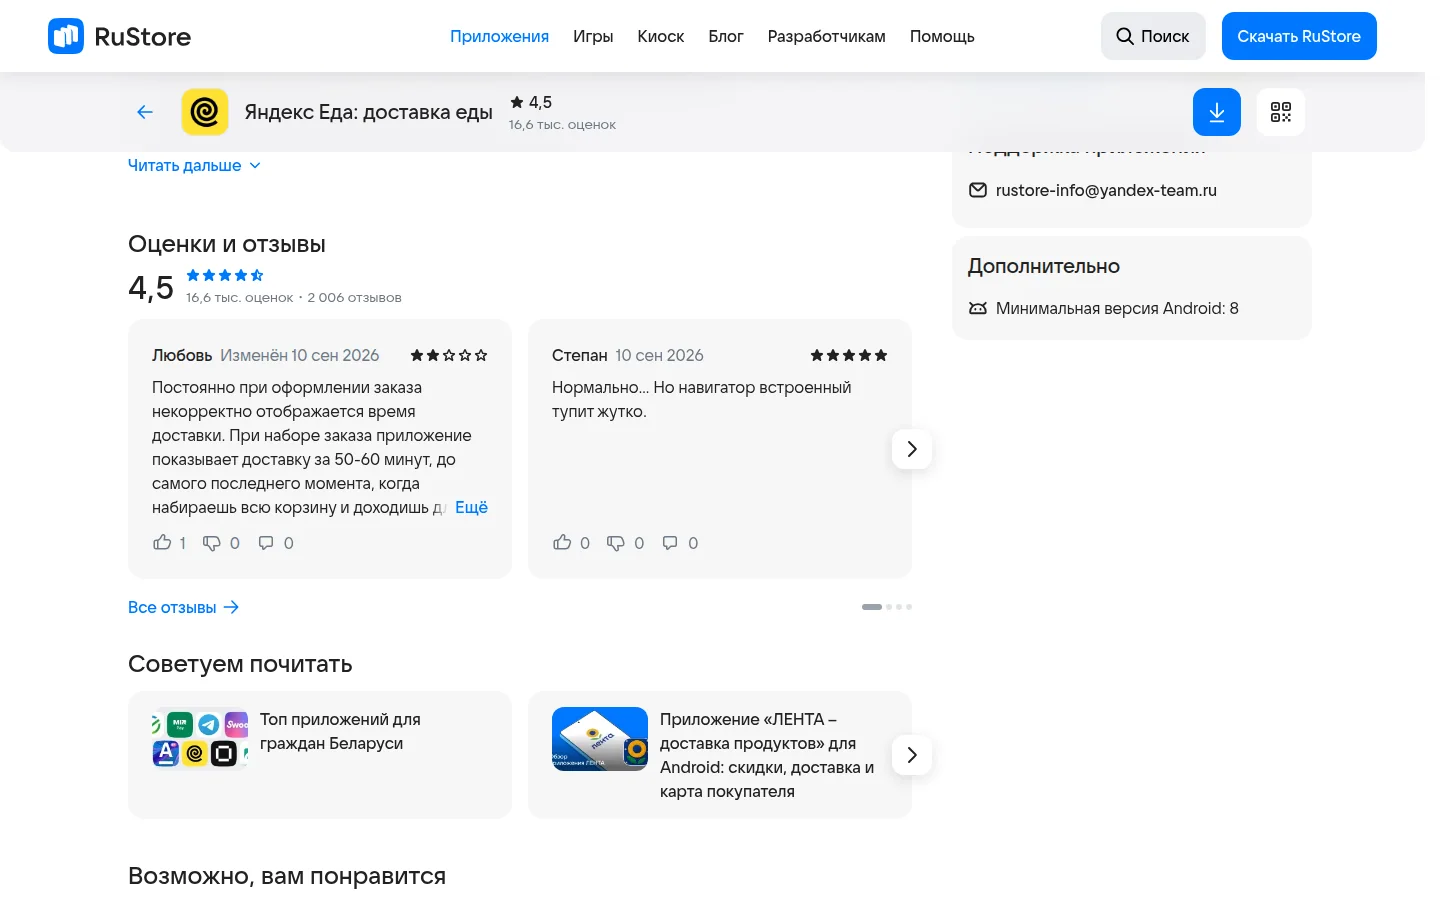1440x900 pixels.
Task: Like Любовь's review with thumbs up
Action: [x=162, y=542]
